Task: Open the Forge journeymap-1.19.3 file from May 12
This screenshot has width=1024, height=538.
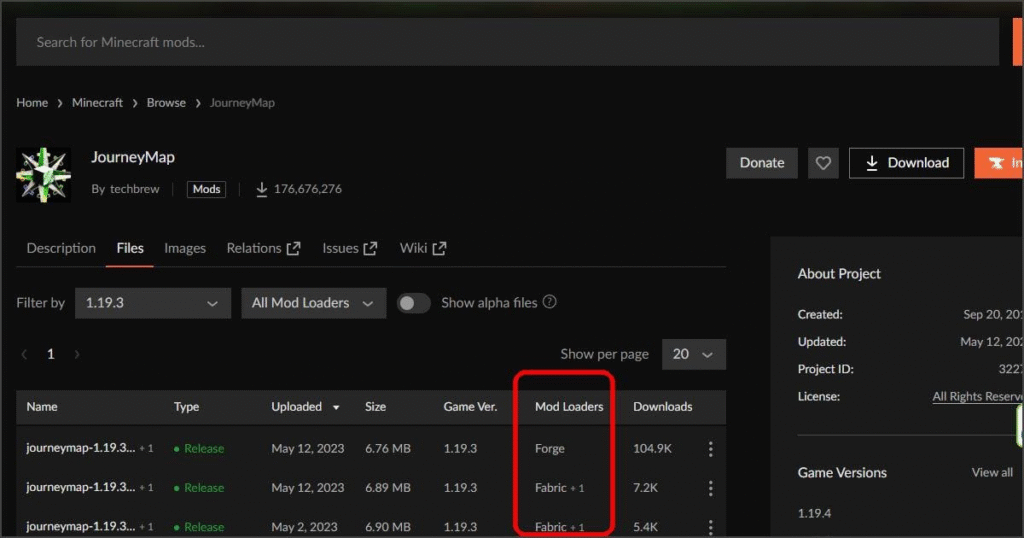Action: pos(80,448)
